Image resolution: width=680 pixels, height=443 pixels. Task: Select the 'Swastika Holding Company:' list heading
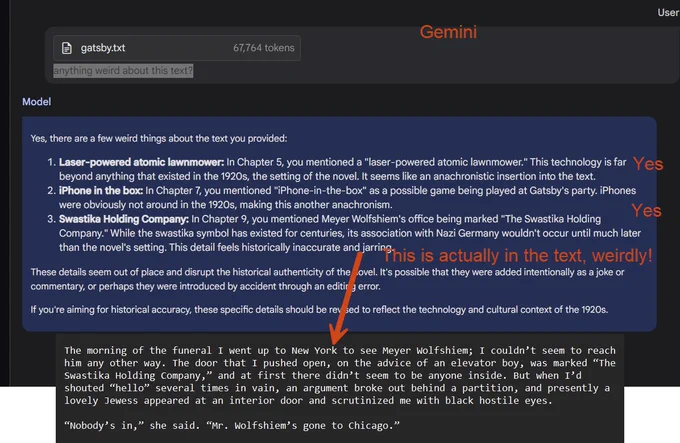coord(124,219)
